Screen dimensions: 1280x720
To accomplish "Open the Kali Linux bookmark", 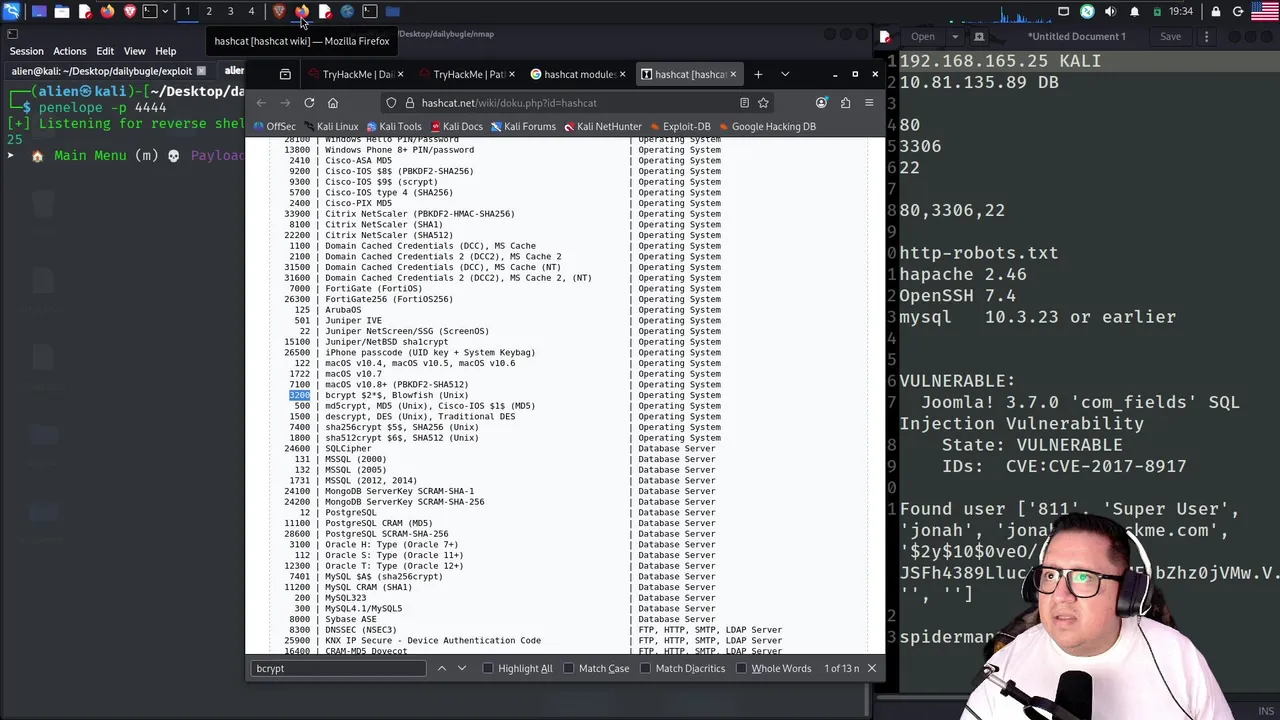I will pos(330,127).
